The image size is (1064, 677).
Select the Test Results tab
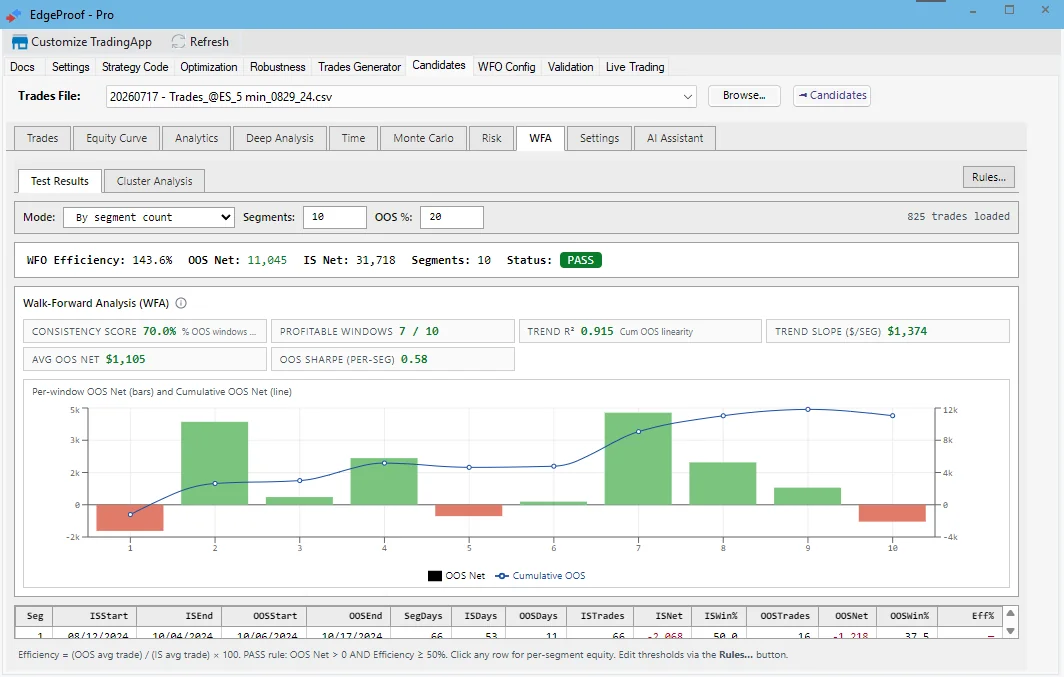click(60, 181)
